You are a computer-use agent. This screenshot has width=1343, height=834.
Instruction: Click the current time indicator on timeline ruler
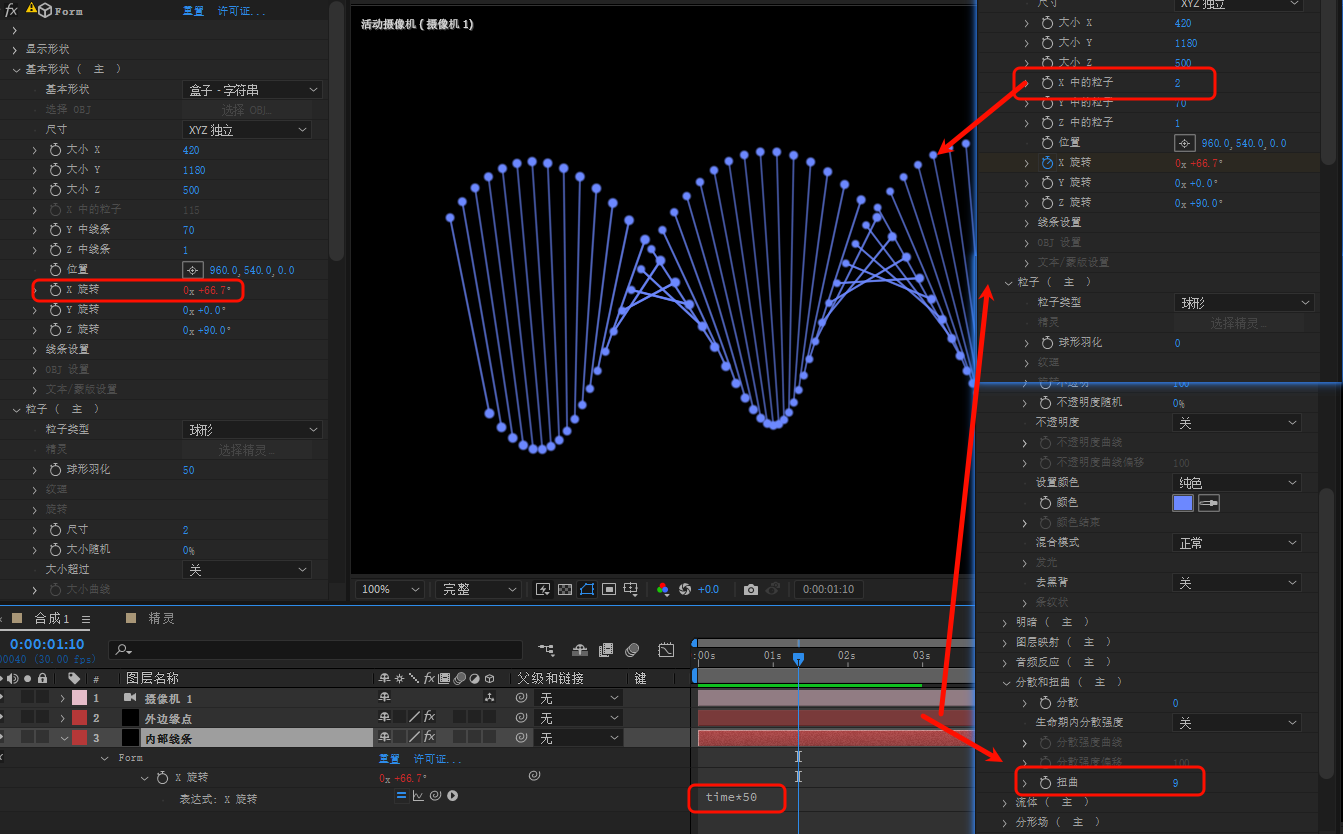pyautogui.click(x=798, y=658)
